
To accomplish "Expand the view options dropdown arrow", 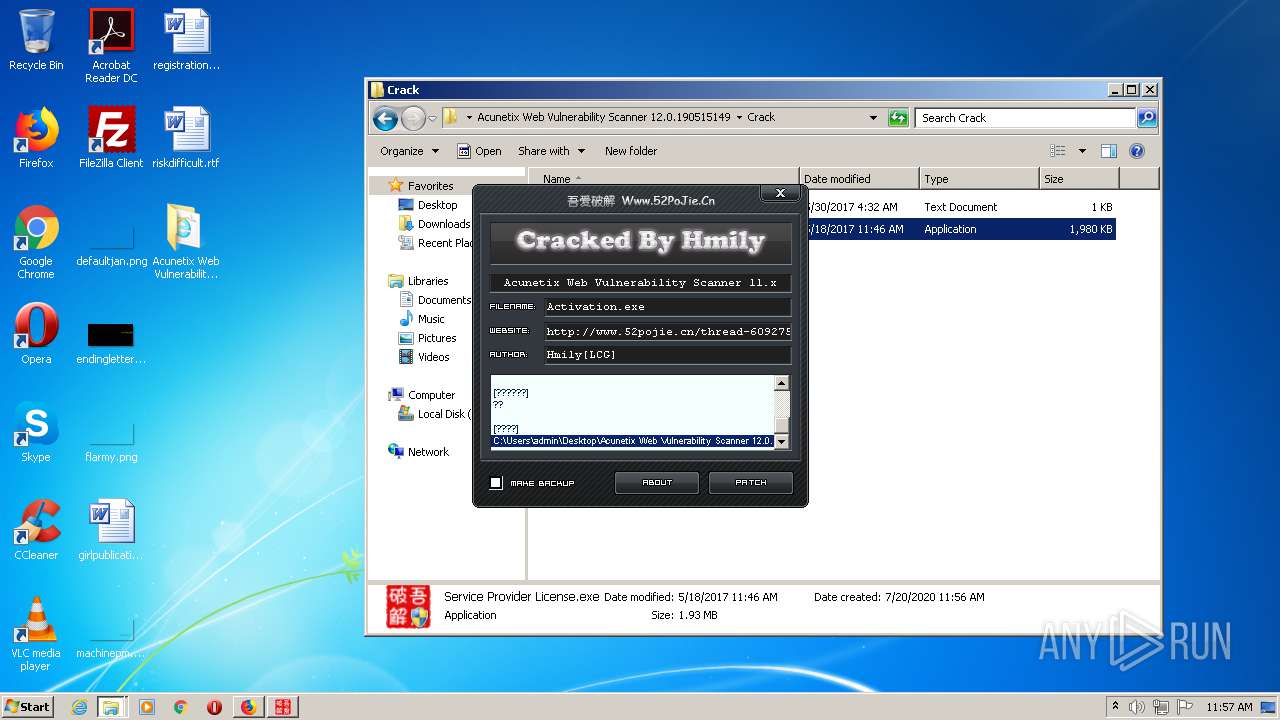I will tap(1082, 151).
